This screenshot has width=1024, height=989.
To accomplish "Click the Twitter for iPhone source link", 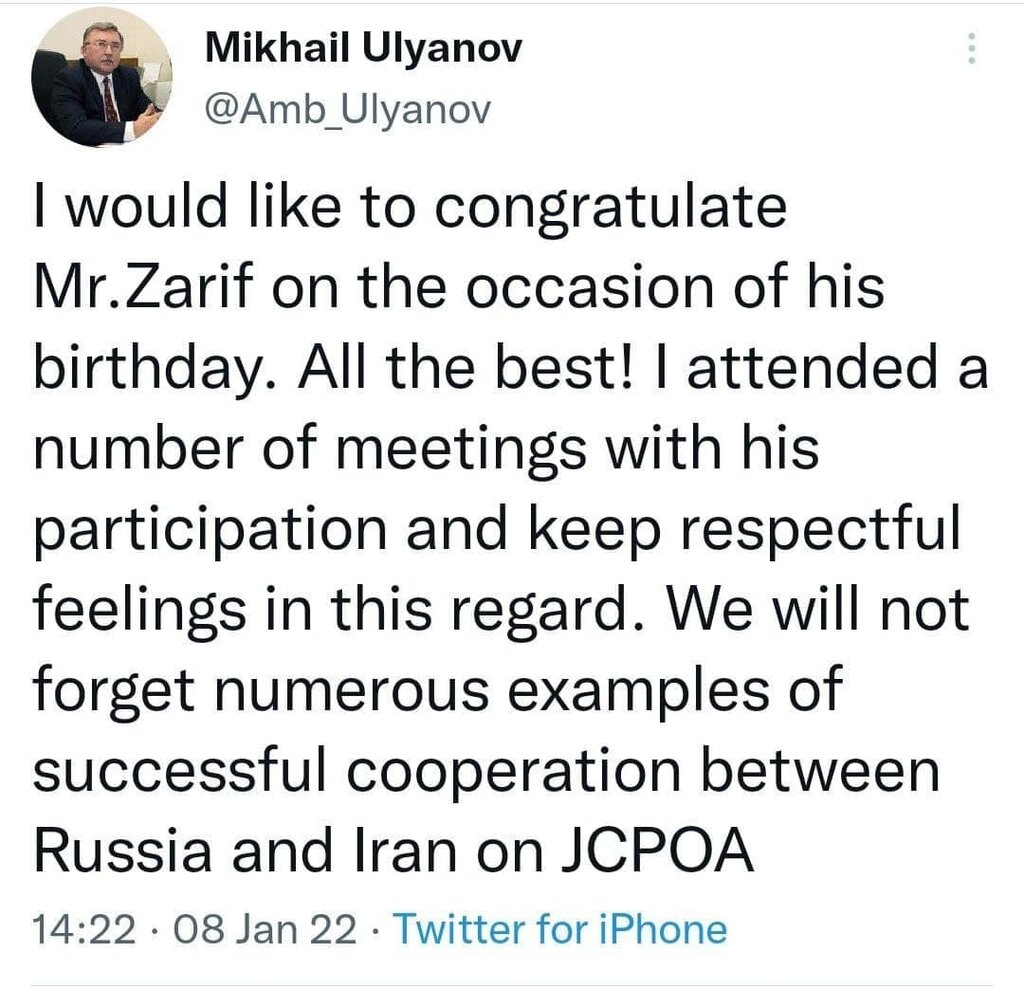I will click(x=559, y=930).
